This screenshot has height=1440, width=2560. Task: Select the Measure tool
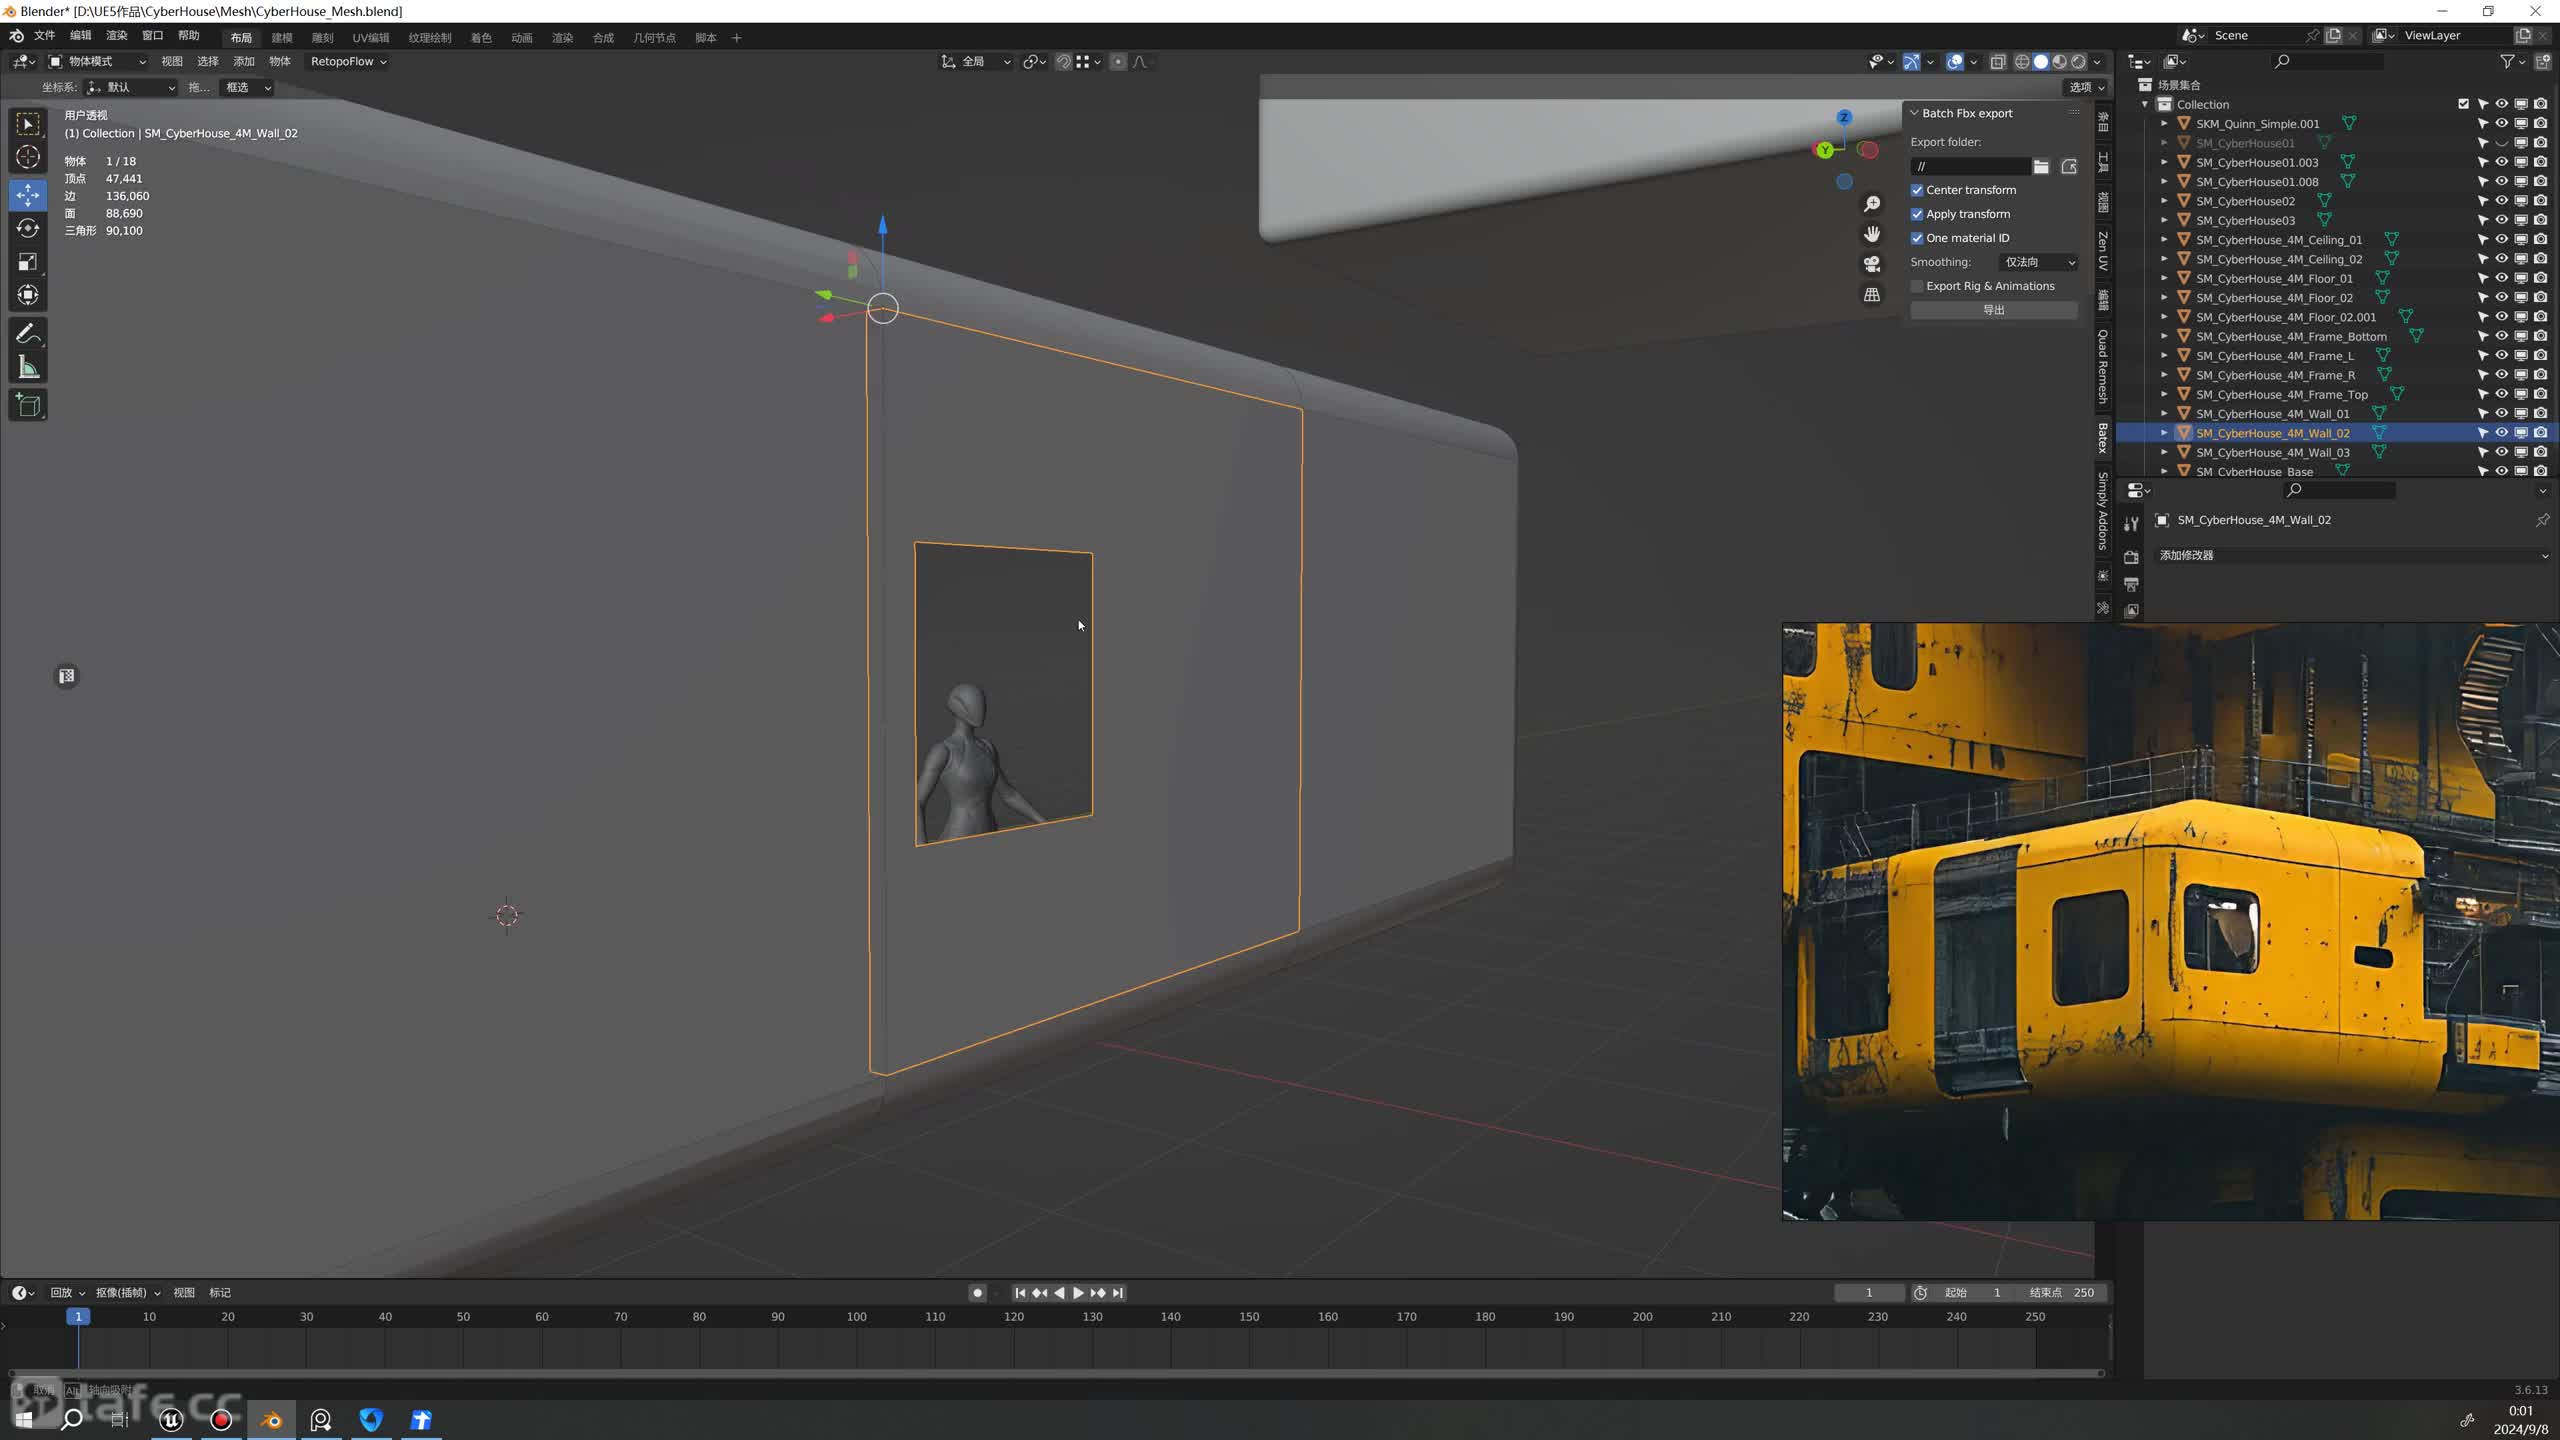[28, 367]
